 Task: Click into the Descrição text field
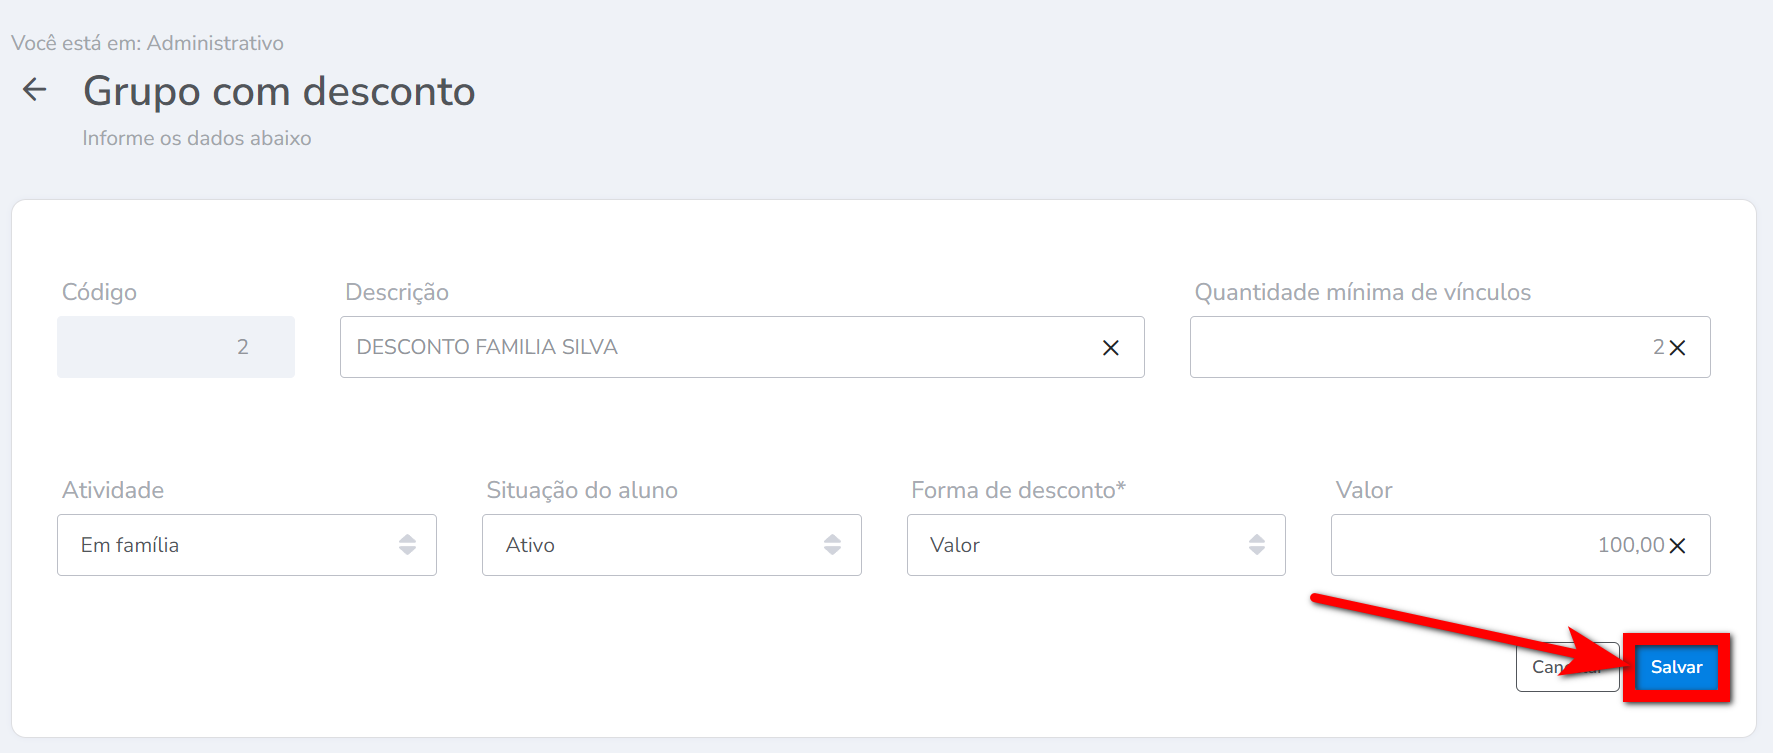click(720, 347)
